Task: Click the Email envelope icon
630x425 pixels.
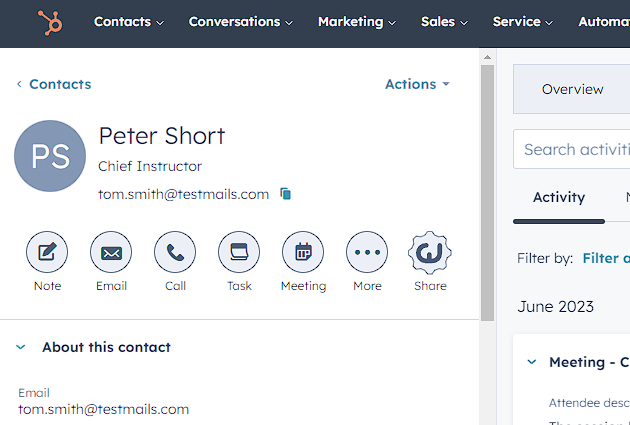Action: 111,253
